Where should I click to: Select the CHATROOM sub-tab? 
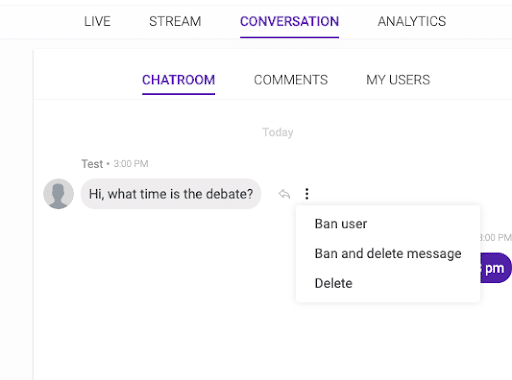(178, 80)
